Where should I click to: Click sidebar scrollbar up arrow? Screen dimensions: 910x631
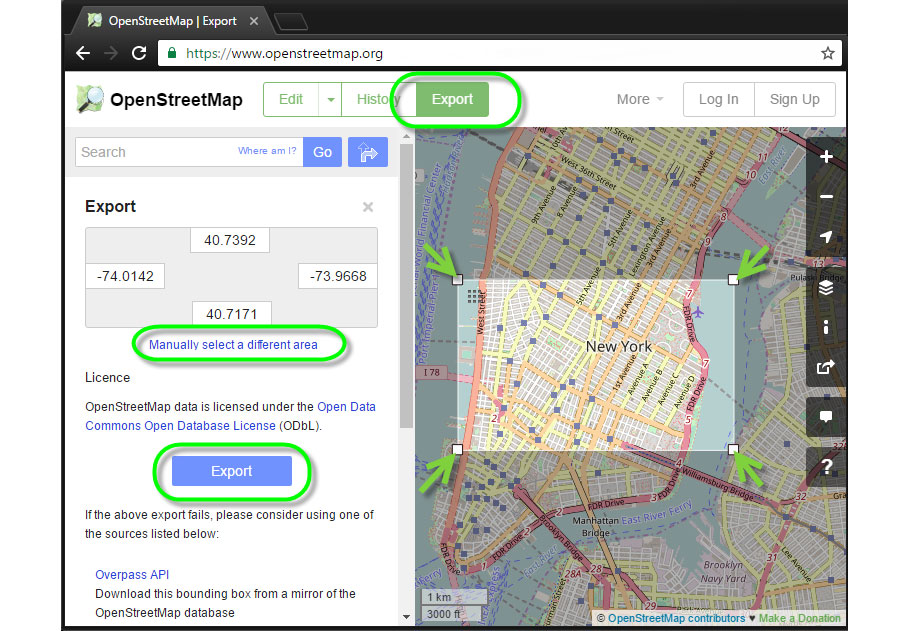[x=406, y=137]
